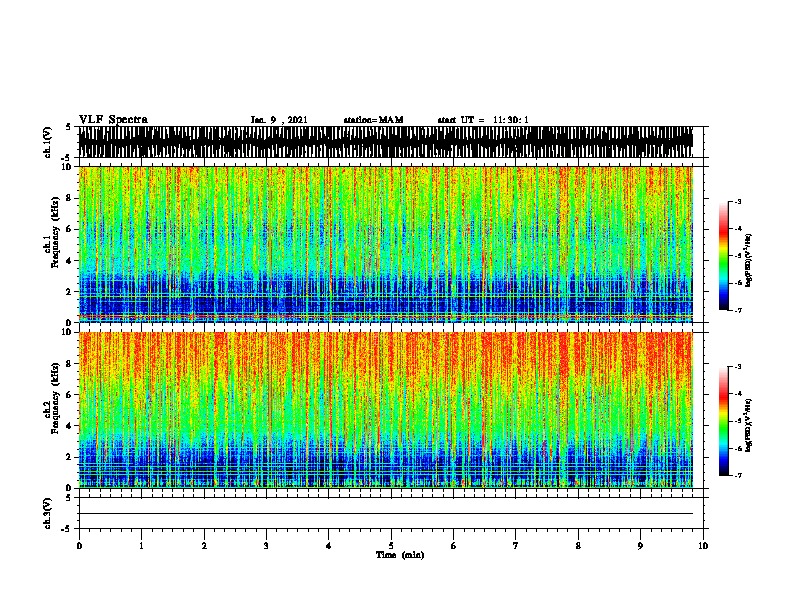Screen dimensions: 792x612
Task: Click ch.2 frequency axis tick "4"
Action: tap(69, 426)
